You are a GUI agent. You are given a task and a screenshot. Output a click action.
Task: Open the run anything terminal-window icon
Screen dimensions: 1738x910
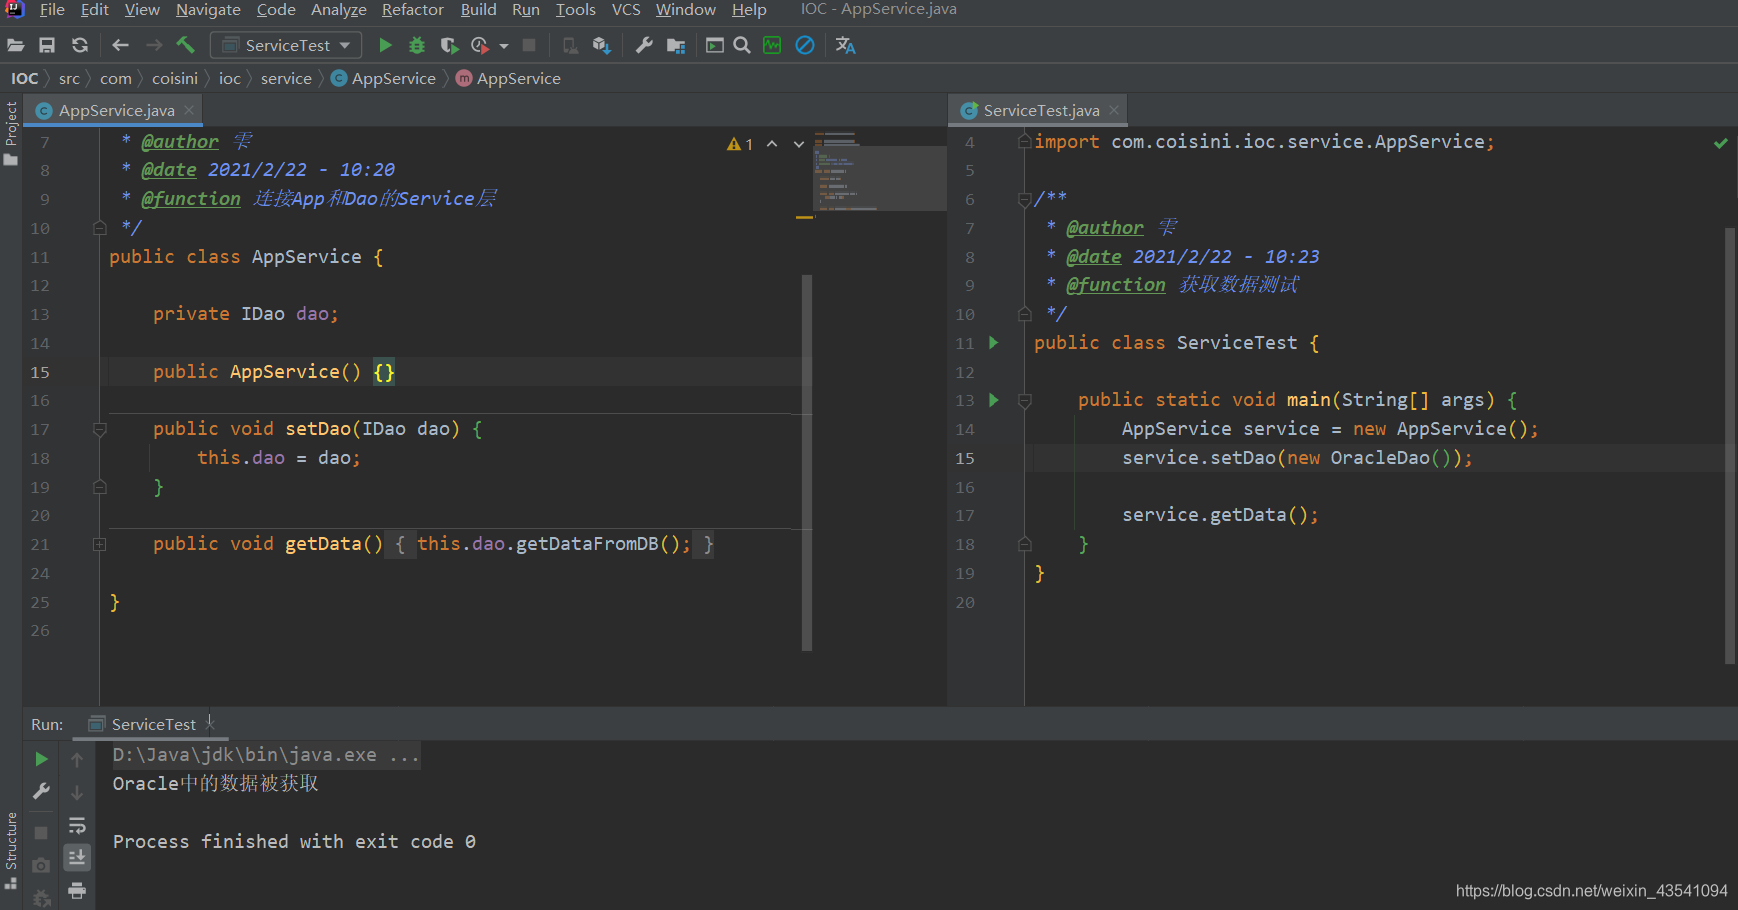tap(714, 45)
